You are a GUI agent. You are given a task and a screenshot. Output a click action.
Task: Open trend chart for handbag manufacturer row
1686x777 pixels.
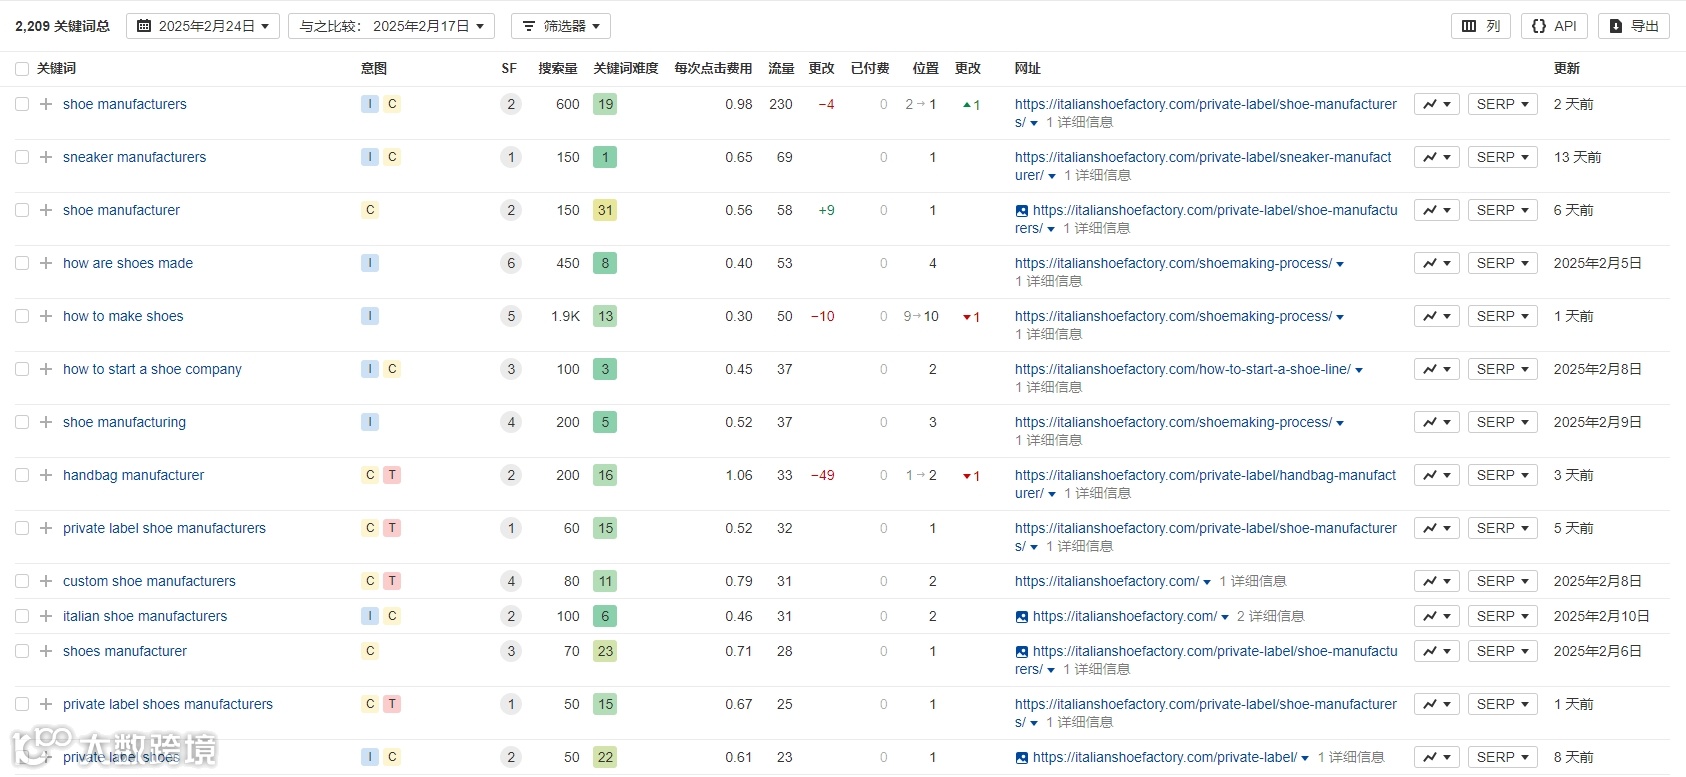point(1437,475)
